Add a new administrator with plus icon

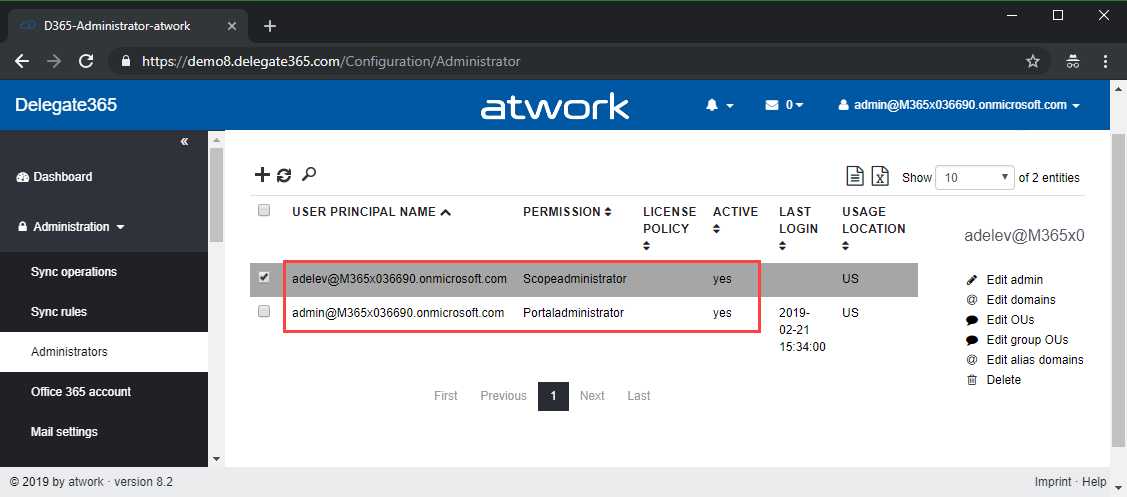coord(262,174)
